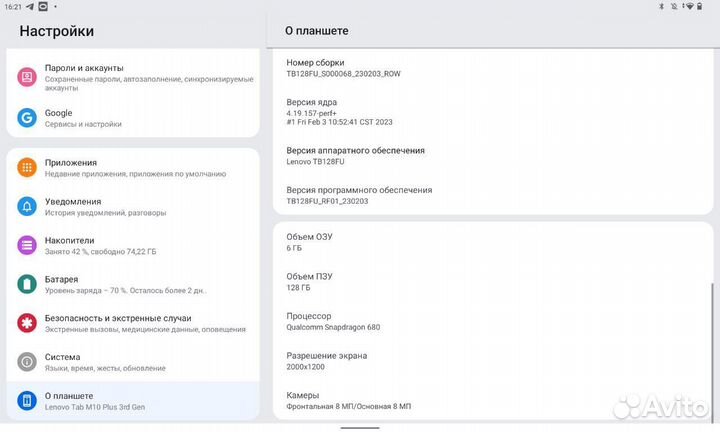Tap the Уведомления bell icon
720x432 pixels.
pyautogui.click(x=27, y=206)
